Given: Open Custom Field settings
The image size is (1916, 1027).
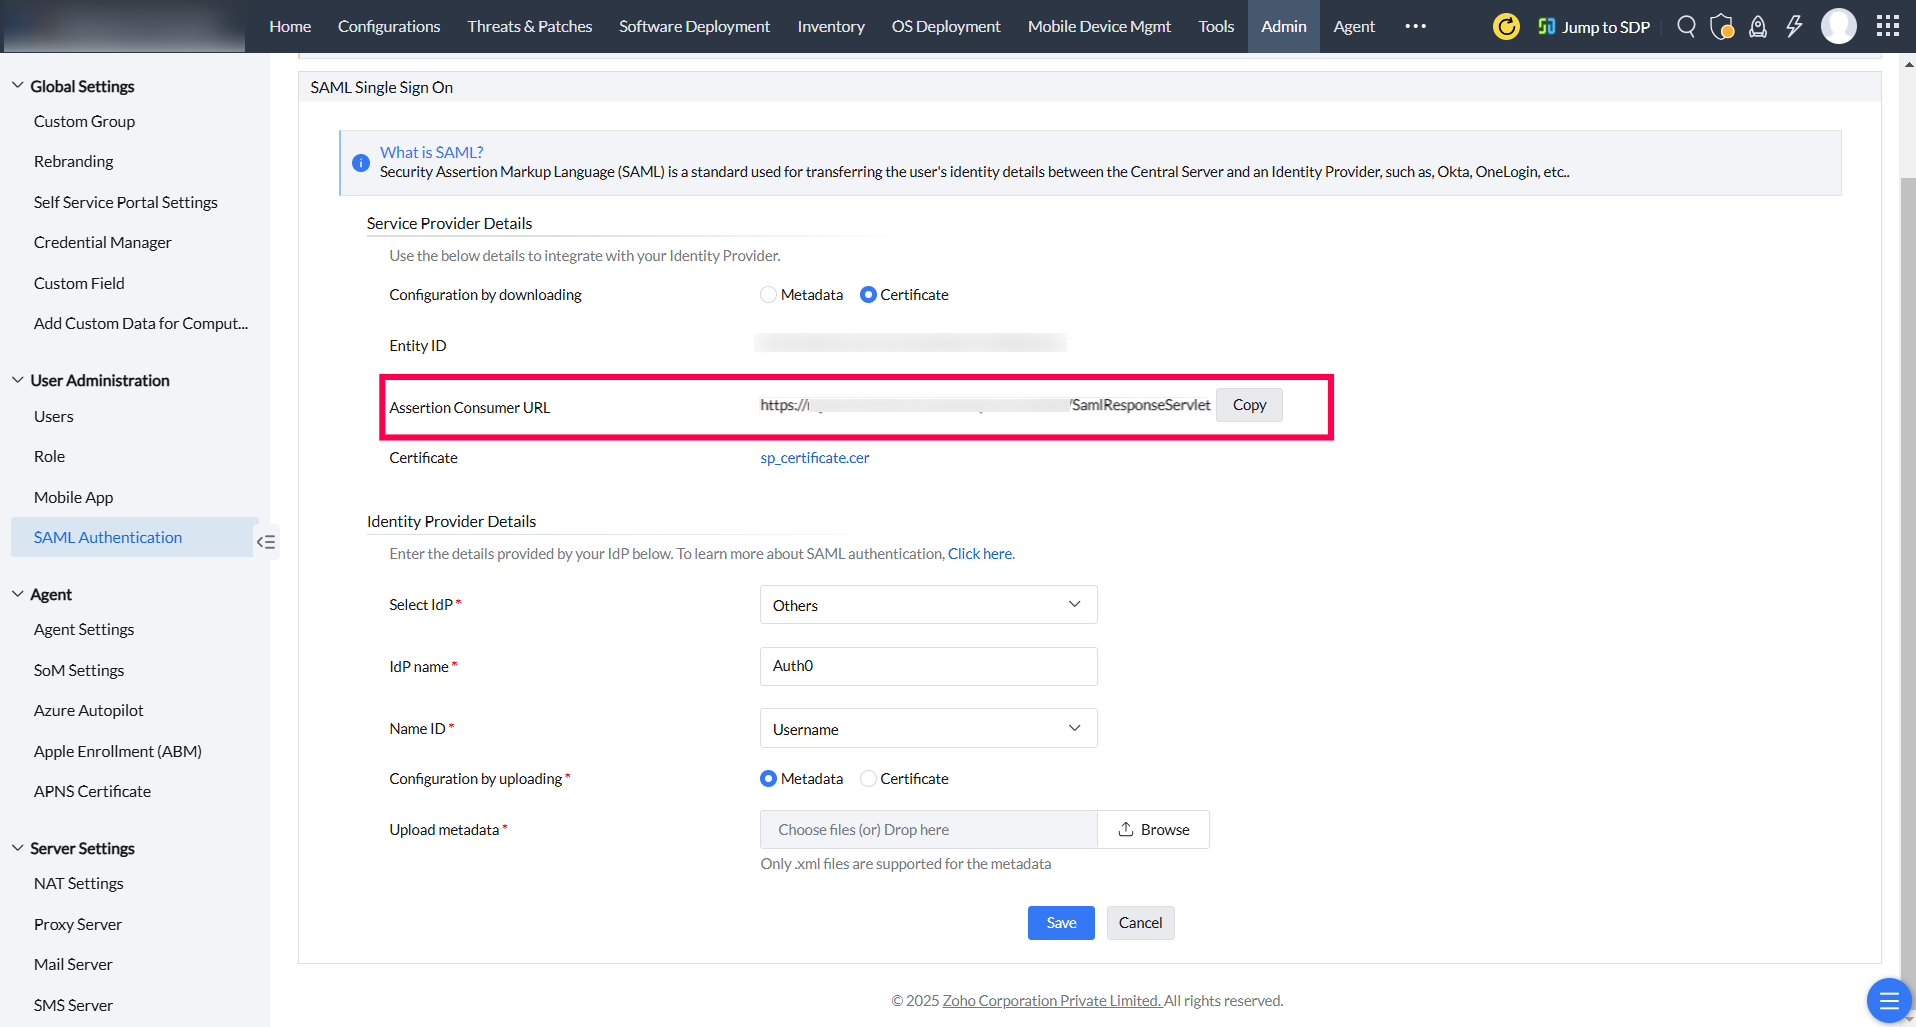Looking at the screenshot, I should pyautogui.click(x=79, y=283).
